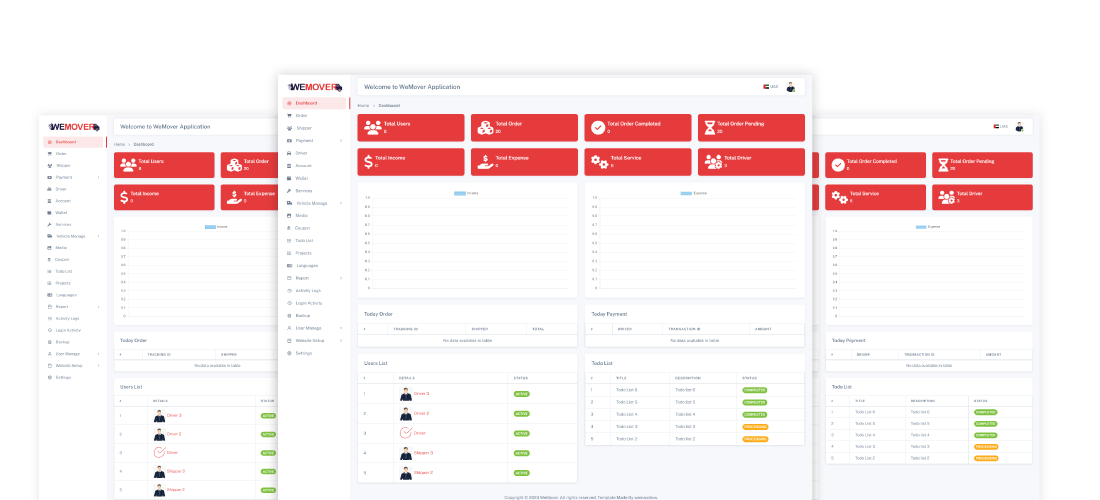Click the Home breadcrumb link in center window
Screen dimensions: 1100x500
point(363,105)
